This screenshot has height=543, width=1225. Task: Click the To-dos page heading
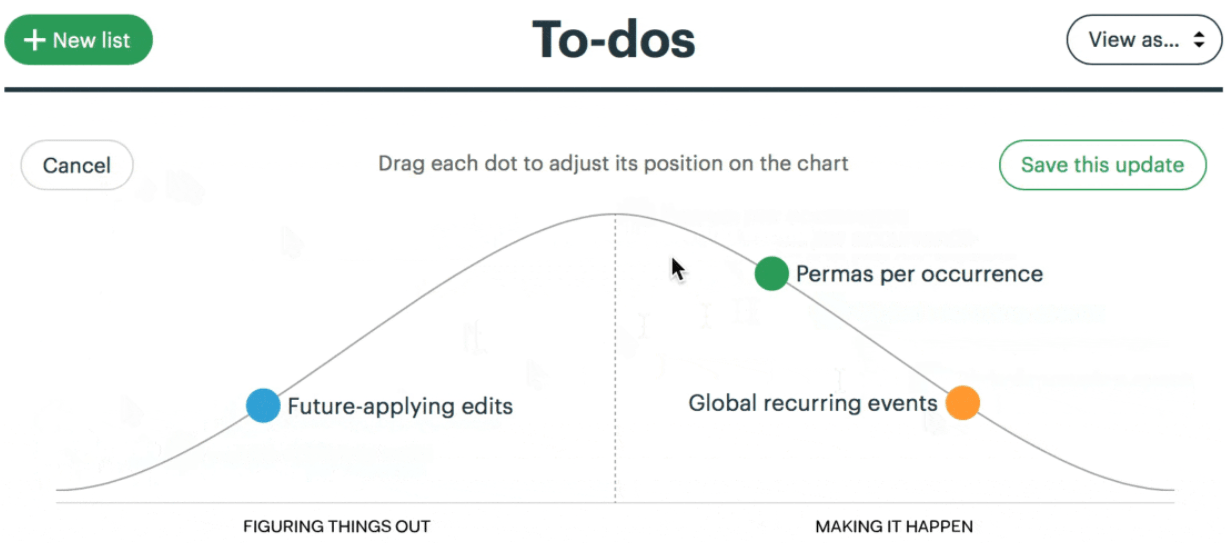613,40
